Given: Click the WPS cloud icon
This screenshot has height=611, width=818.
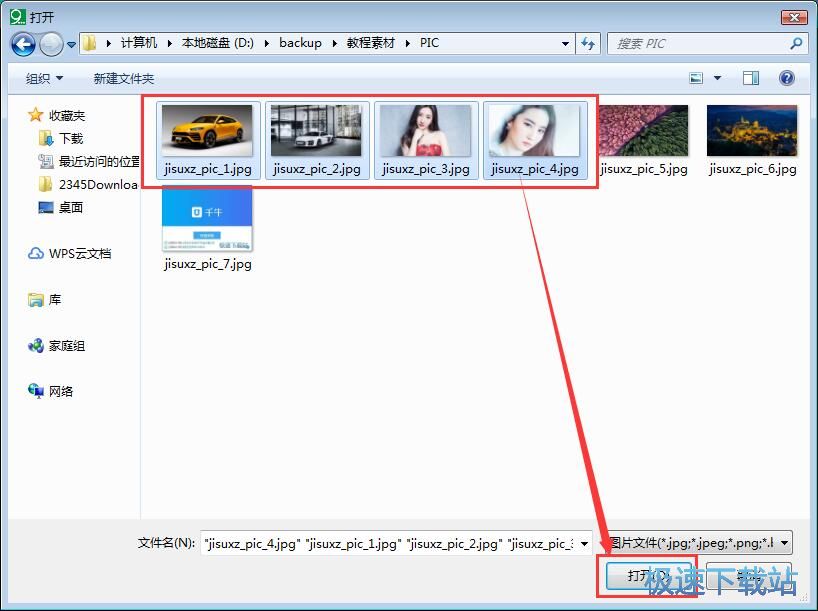Looking at the screenshot, I should [35, 254].
